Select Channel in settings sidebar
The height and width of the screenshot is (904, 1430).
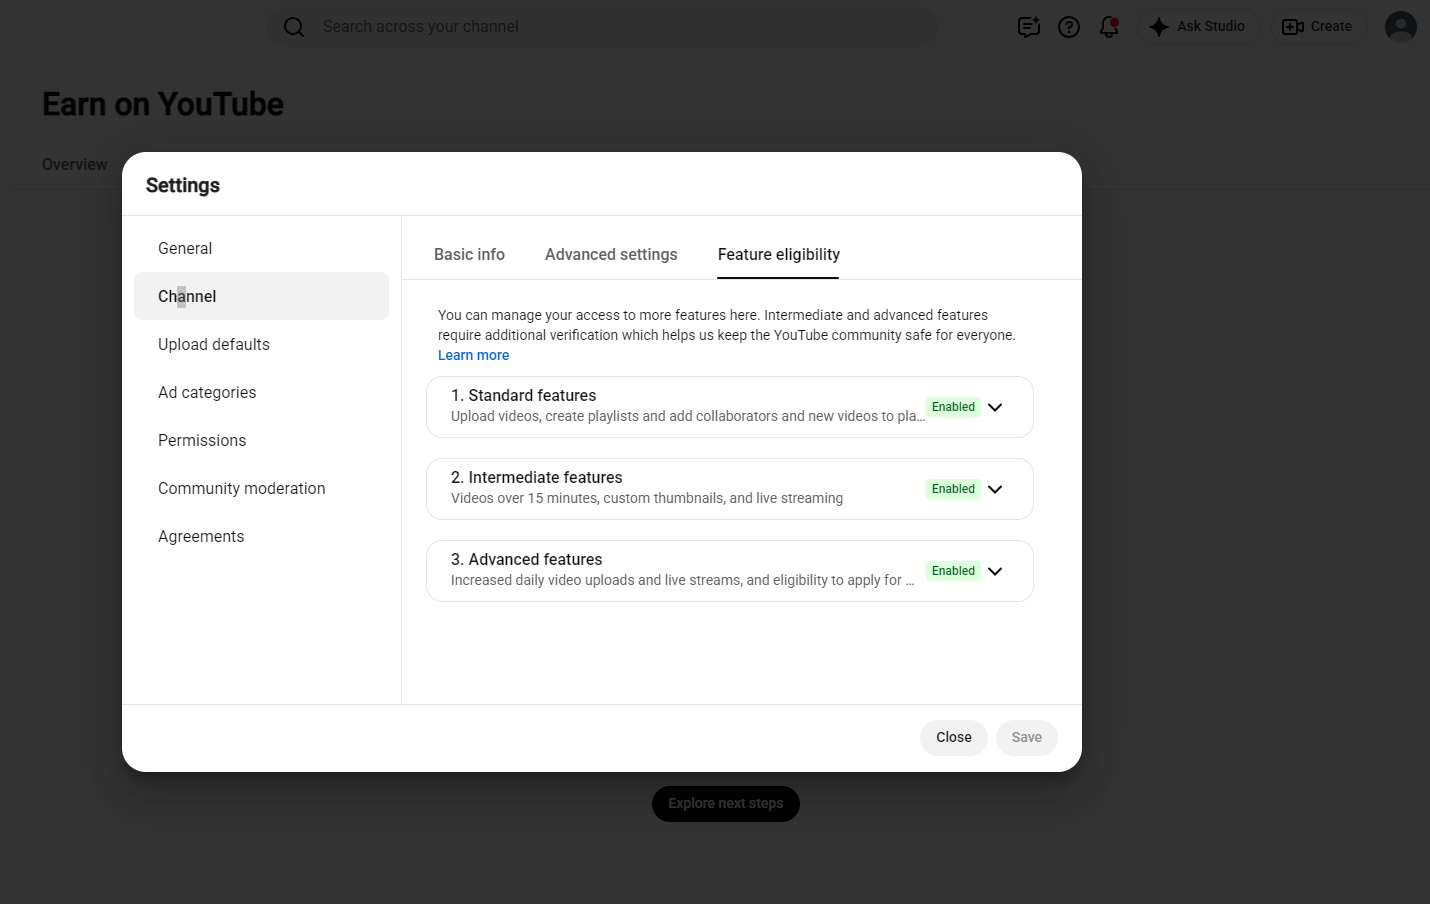pyautogui.click(x=261, y=296)
